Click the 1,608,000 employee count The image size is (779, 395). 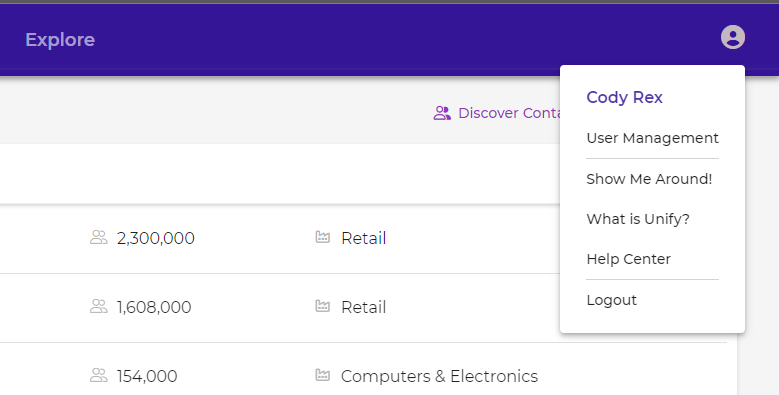click(x=154, y=307)
